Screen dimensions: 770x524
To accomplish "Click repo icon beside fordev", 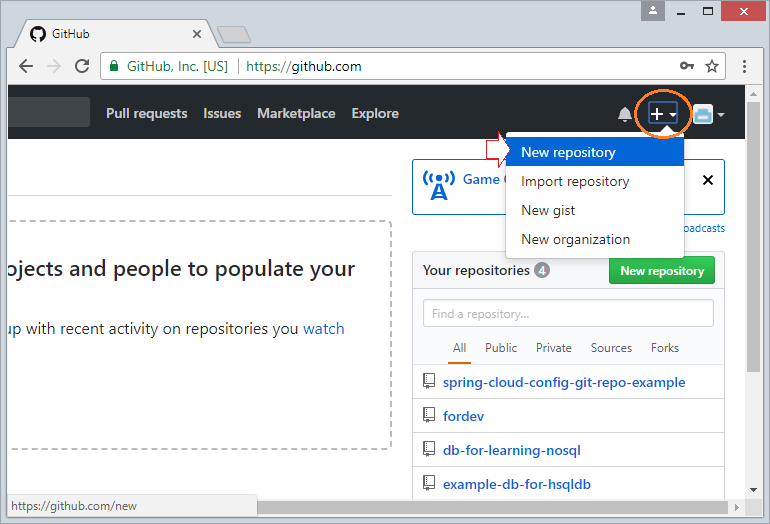I will click(429, 415).
